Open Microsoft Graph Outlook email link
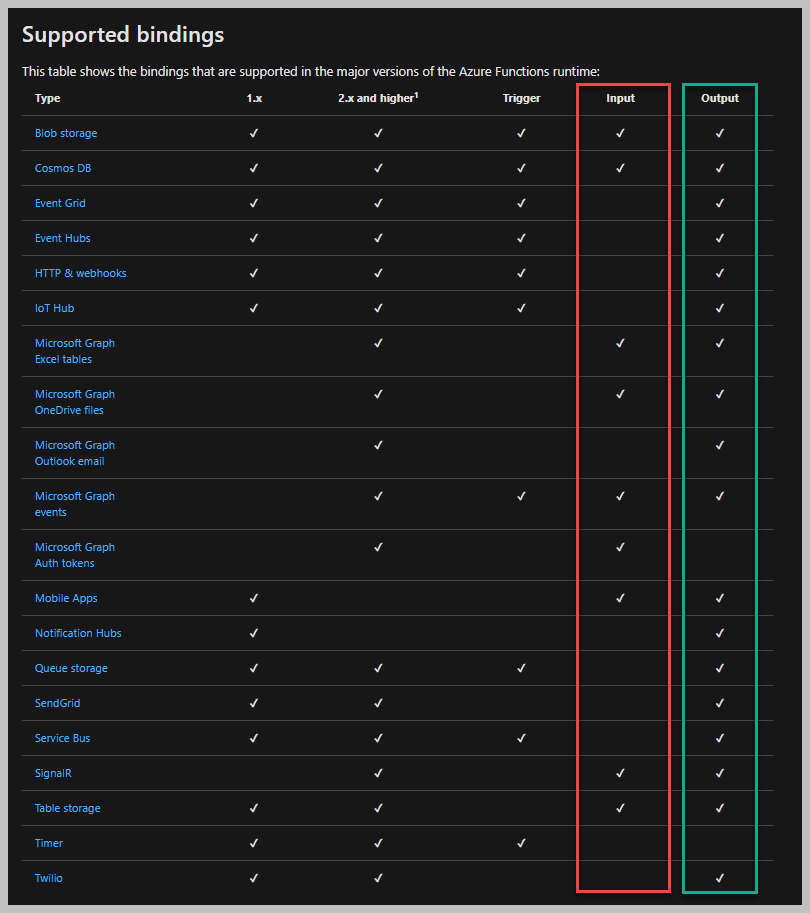Screen dimensions: 810x913 point(75,453)
